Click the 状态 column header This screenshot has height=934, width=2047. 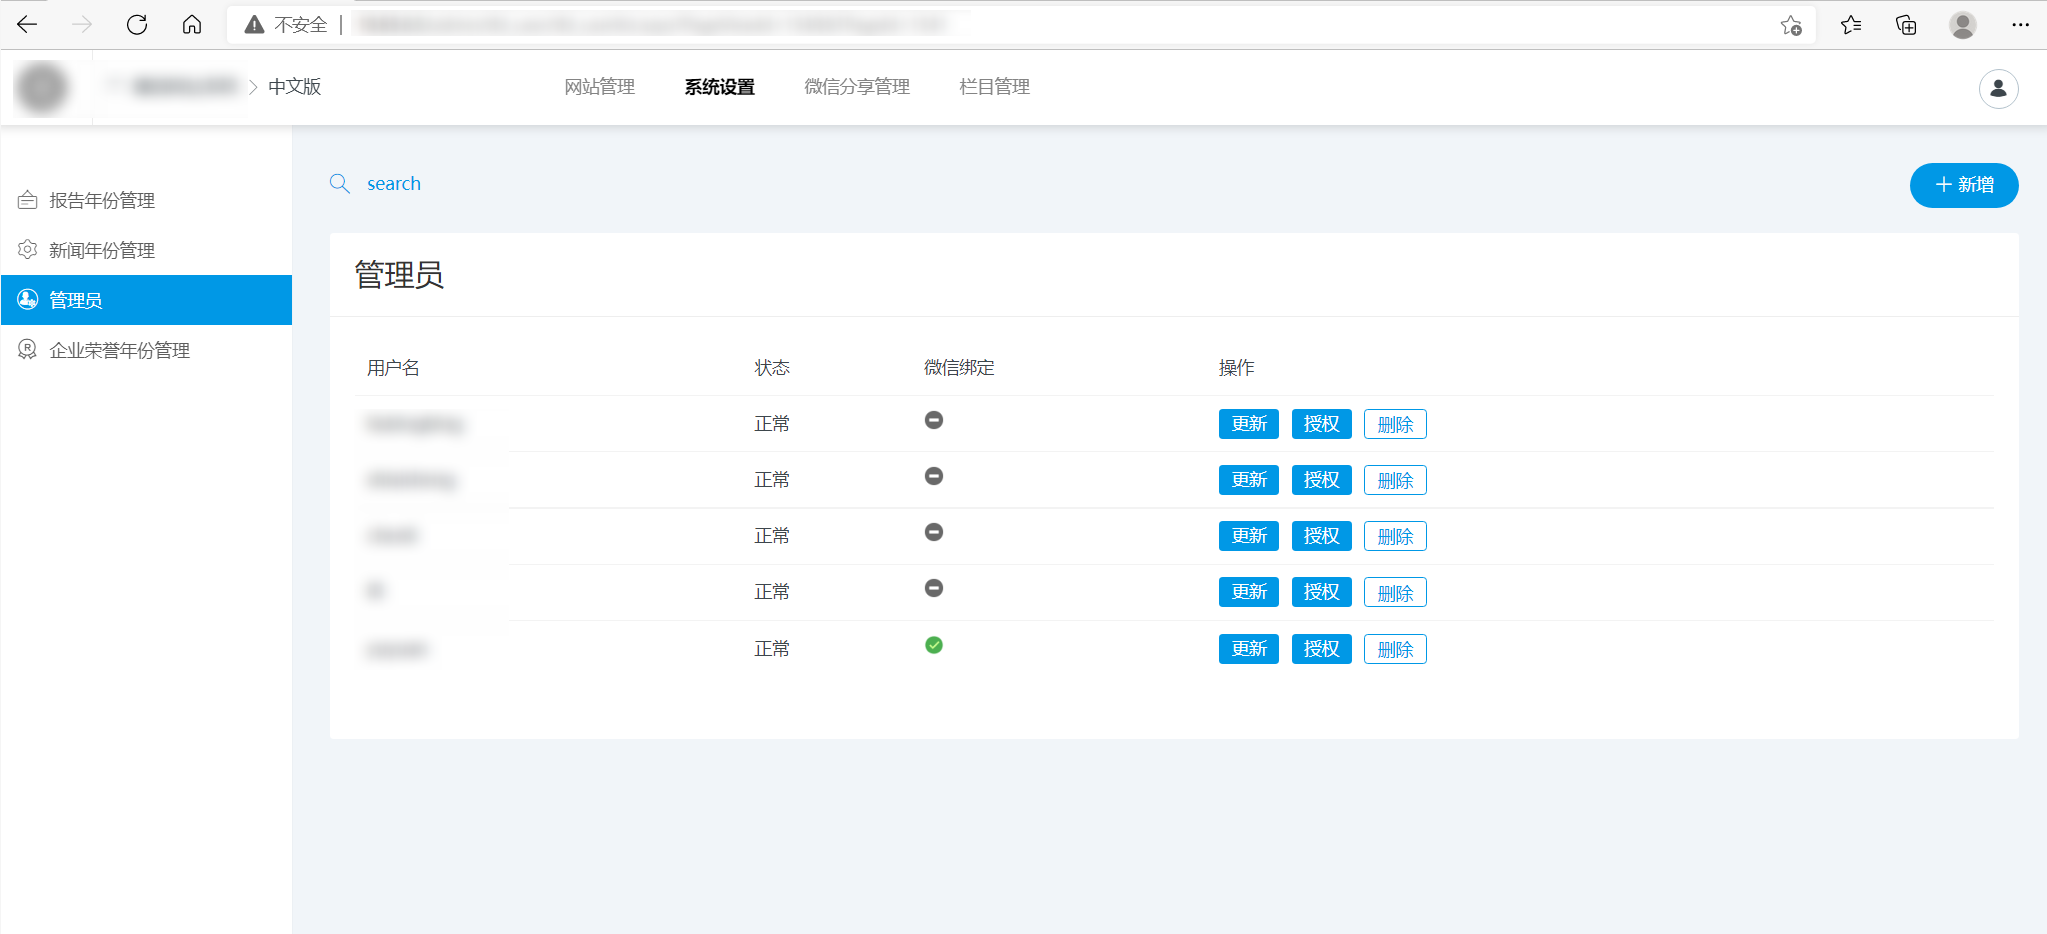coord(772,368)
